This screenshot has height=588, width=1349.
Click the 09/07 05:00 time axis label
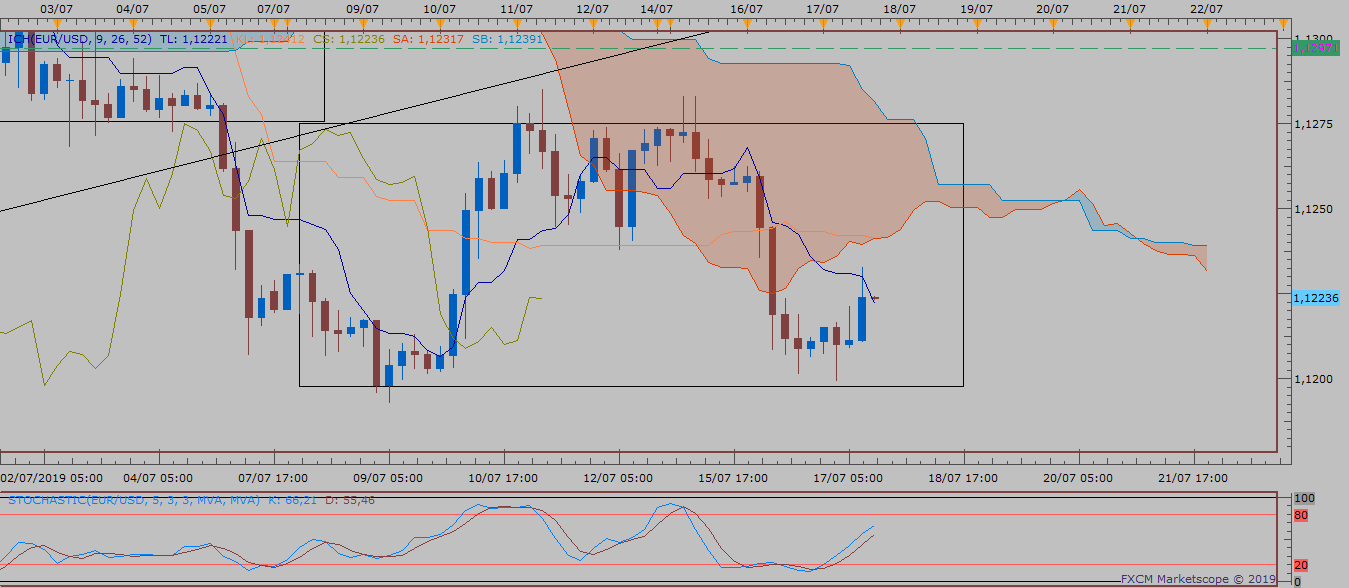point(389,478)
